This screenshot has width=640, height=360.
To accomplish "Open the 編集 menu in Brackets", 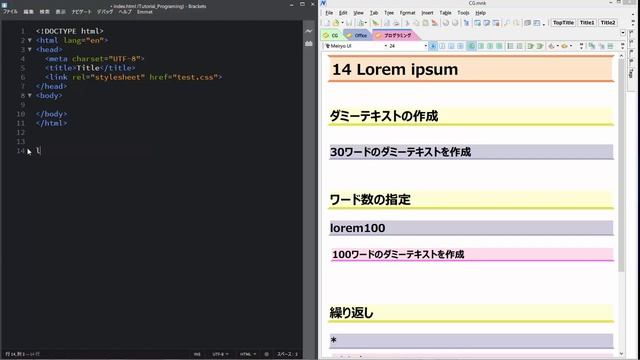I will pyautogui.click(x=28, y=12).
